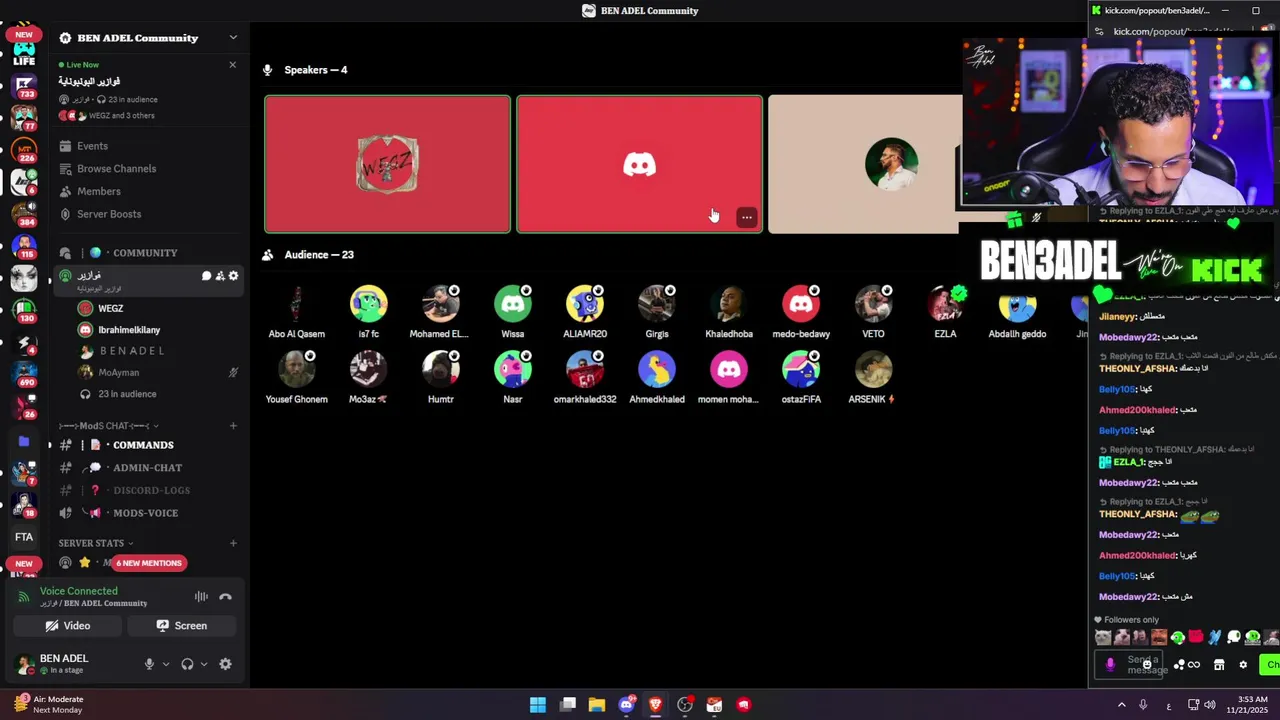Open the FTA server in the server list
This screenshot has width=1280, height=720.
click(24, 537)
